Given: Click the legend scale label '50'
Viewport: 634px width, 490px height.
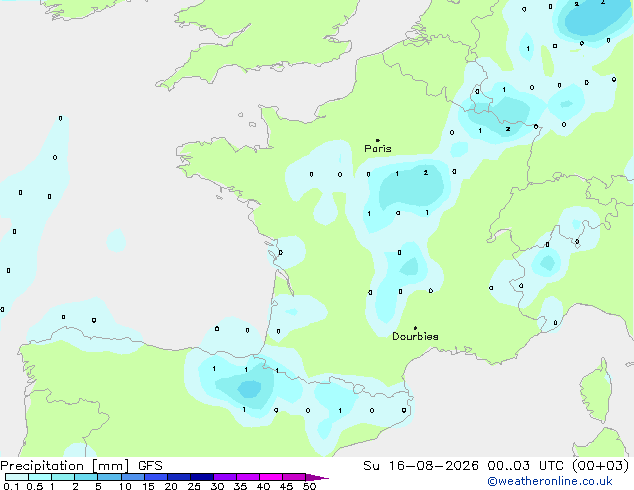Looking at the screenshot, I should click(309, 486).
